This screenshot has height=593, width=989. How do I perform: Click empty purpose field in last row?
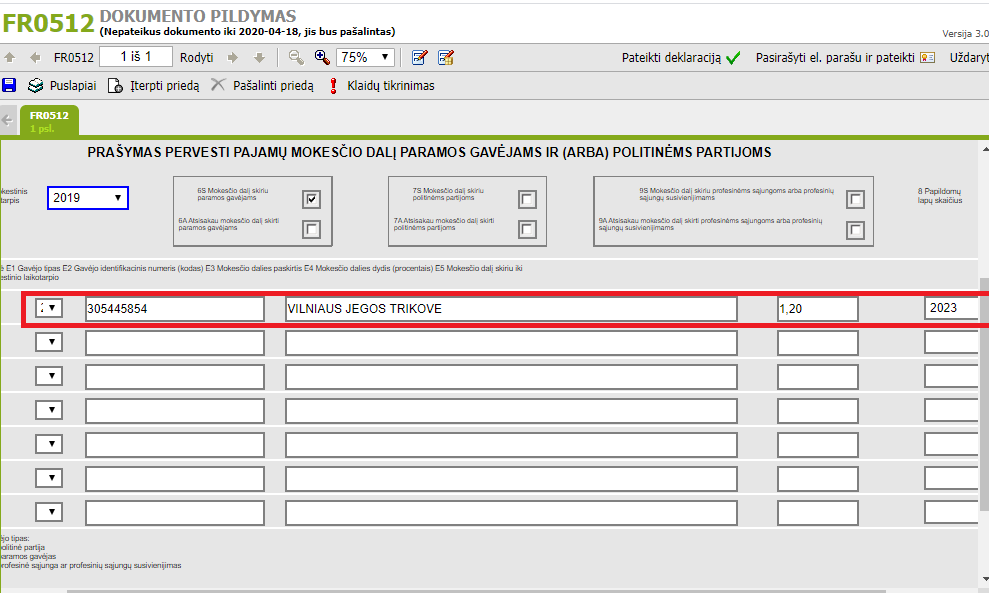[x=511, y=513]
